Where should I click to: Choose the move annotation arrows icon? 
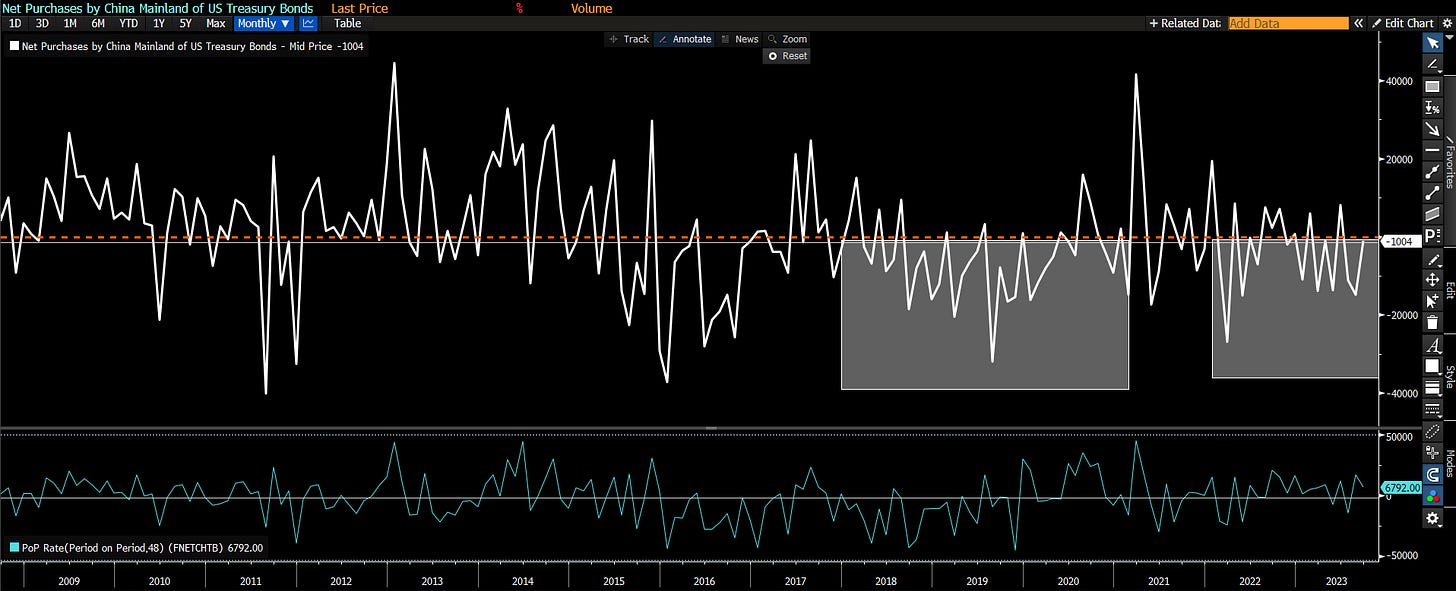point(1432,280)
